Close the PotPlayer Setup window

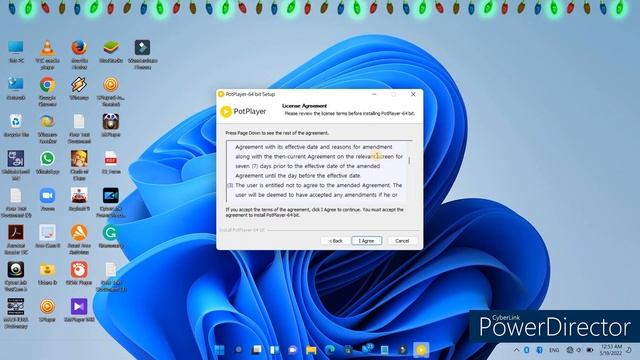click(x=413, y=94)
